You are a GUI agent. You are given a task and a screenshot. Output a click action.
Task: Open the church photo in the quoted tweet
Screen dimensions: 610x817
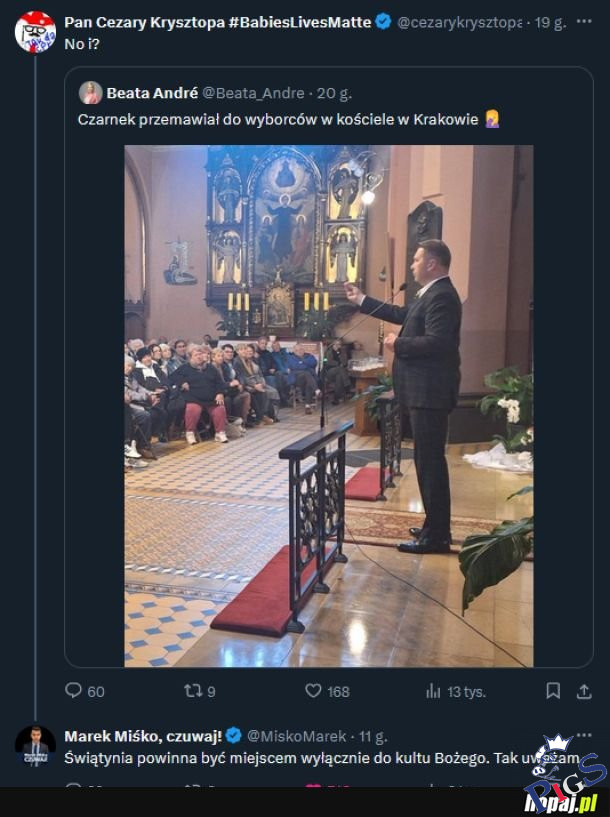point(328,405)
